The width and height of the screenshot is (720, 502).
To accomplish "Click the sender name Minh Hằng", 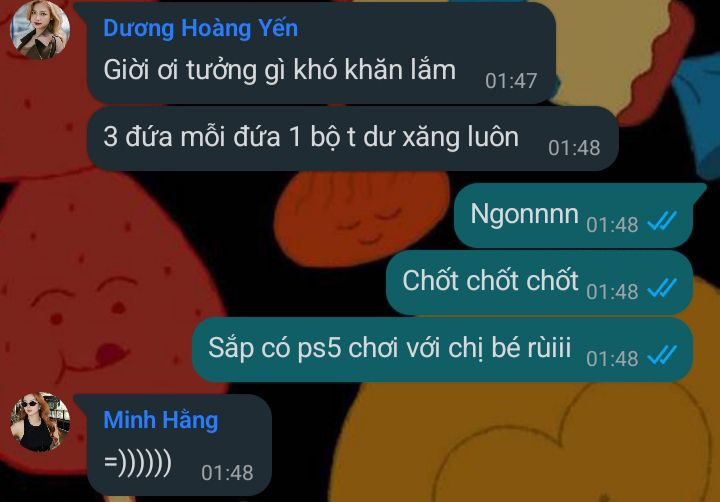I will click(161, 421).
